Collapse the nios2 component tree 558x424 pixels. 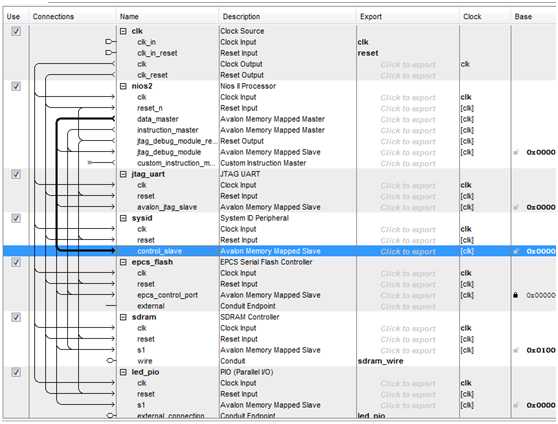(x=123, y=86)
